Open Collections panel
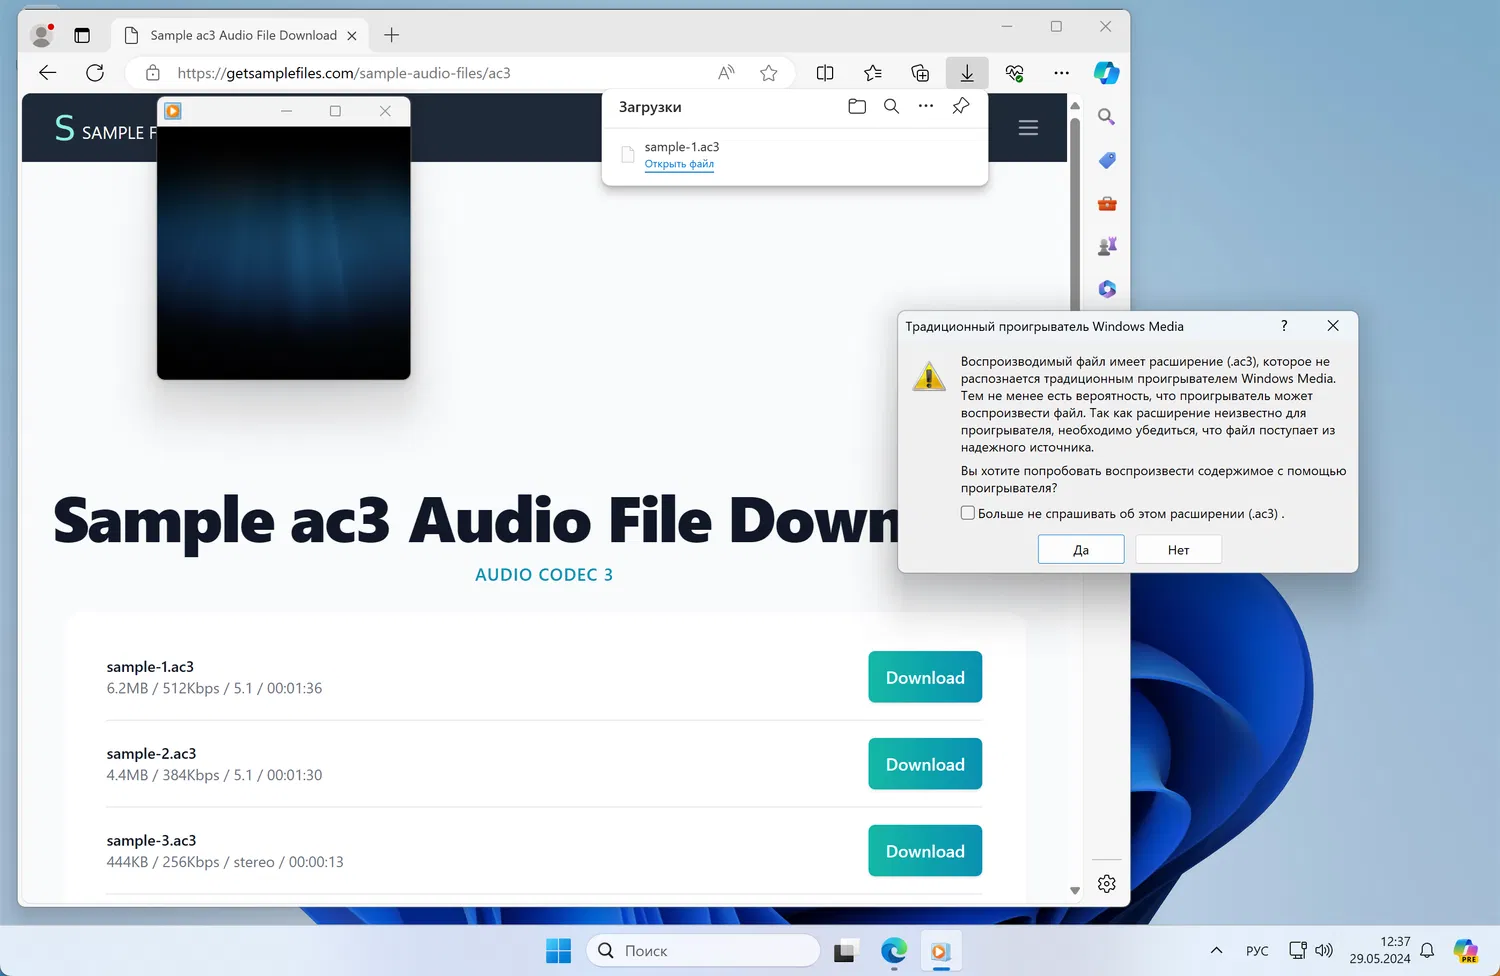The height and width of the screenshot is (976, 1500). pos(920,73)
